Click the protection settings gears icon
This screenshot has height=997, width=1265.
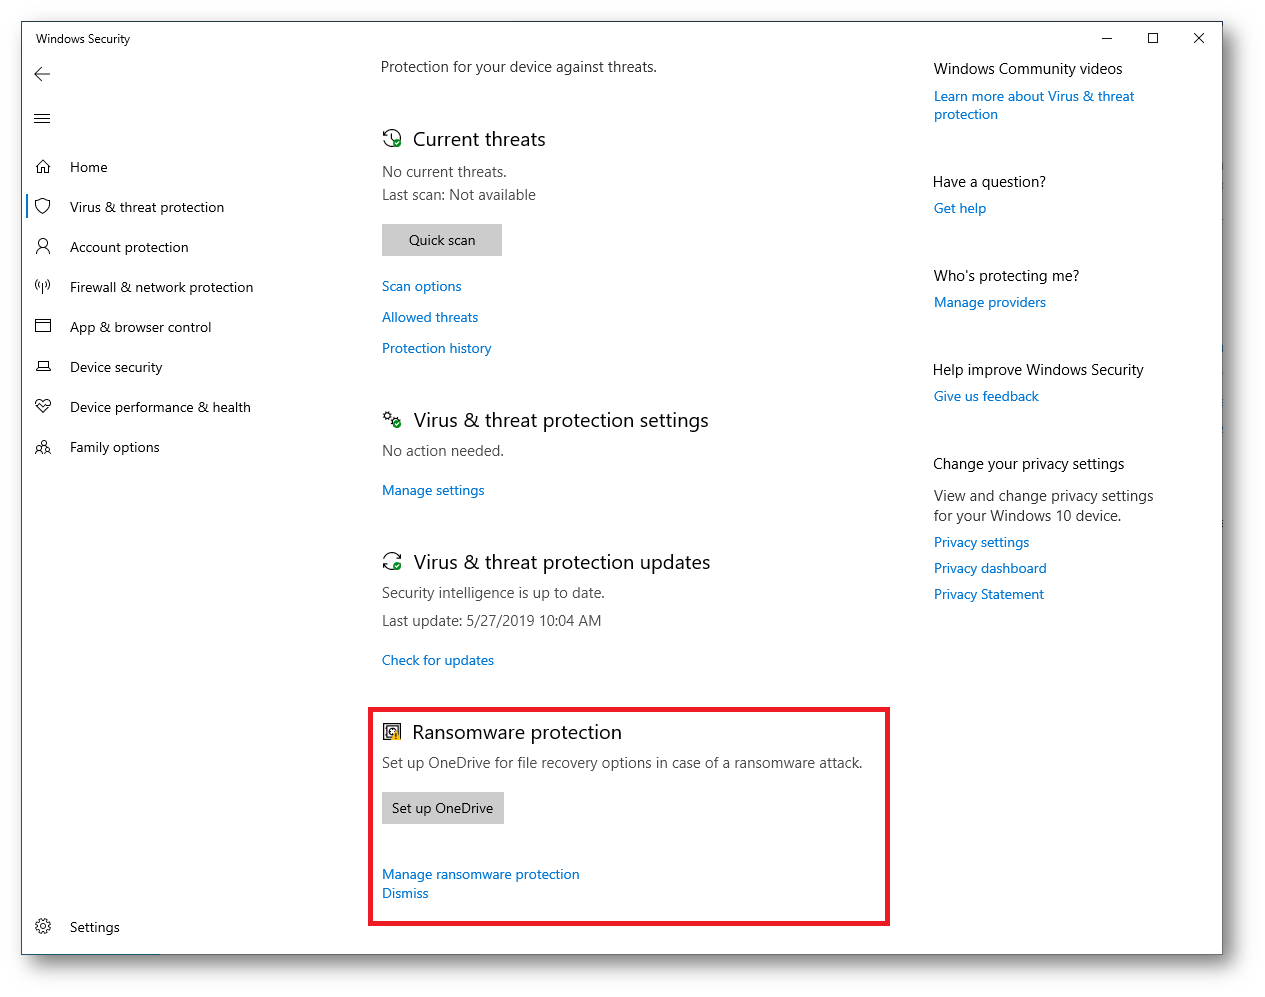pyautogui.click(x=392, y=419)
